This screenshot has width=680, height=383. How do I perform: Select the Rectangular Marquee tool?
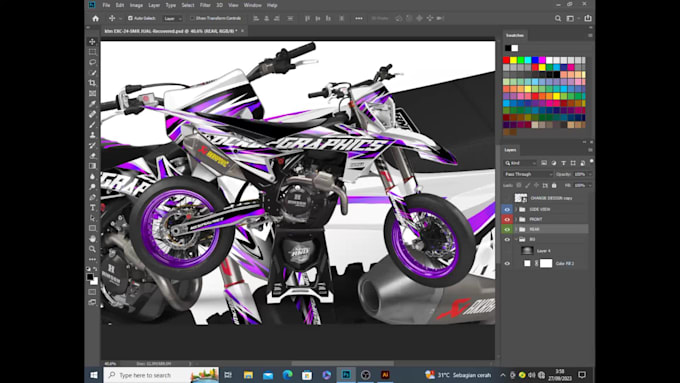(92, 52)
